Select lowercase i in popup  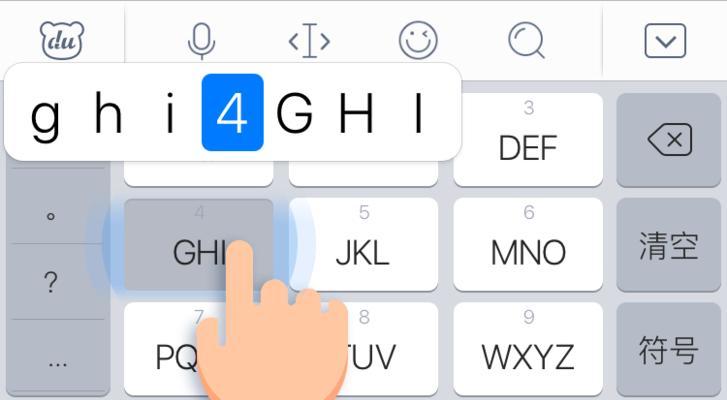(170, 113)
